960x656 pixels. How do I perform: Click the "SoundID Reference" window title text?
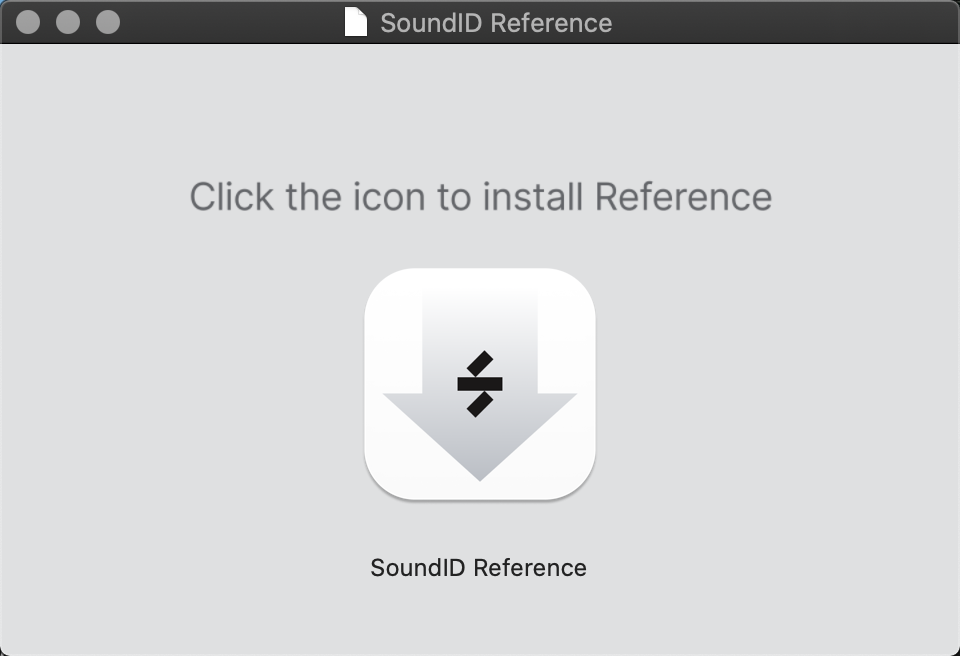click(x=497, y=23)
